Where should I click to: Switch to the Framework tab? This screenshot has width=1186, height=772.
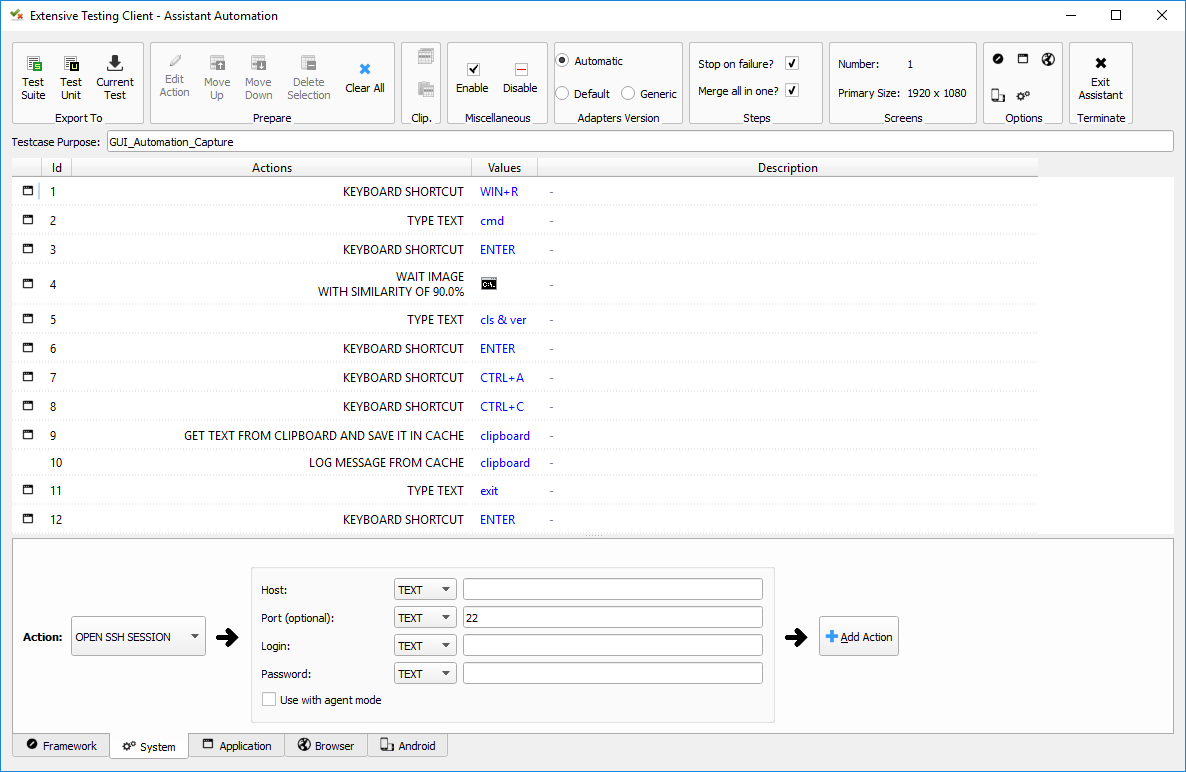point(61,746)
